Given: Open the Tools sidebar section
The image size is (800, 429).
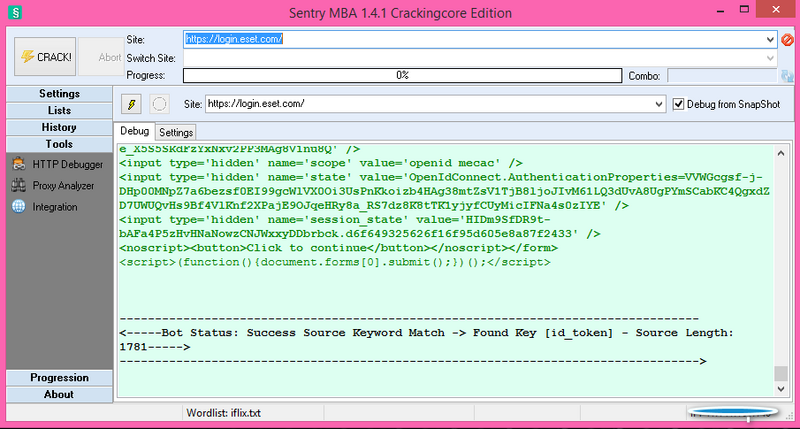Looking at the screenshot, I should [59, 144].
